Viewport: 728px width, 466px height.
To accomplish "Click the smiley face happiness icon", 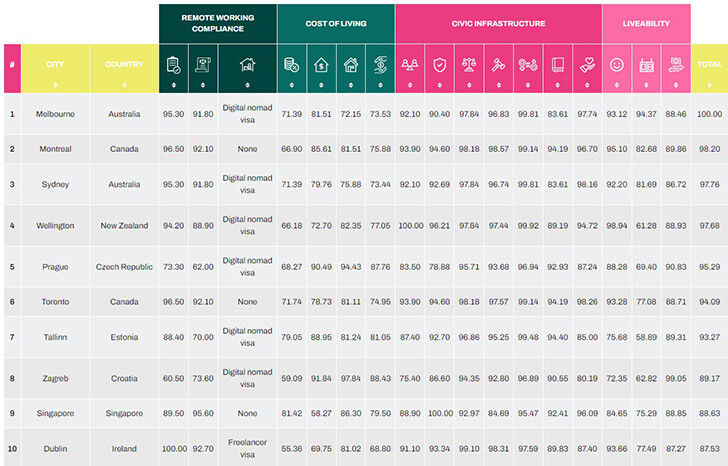I will [617, 66].
